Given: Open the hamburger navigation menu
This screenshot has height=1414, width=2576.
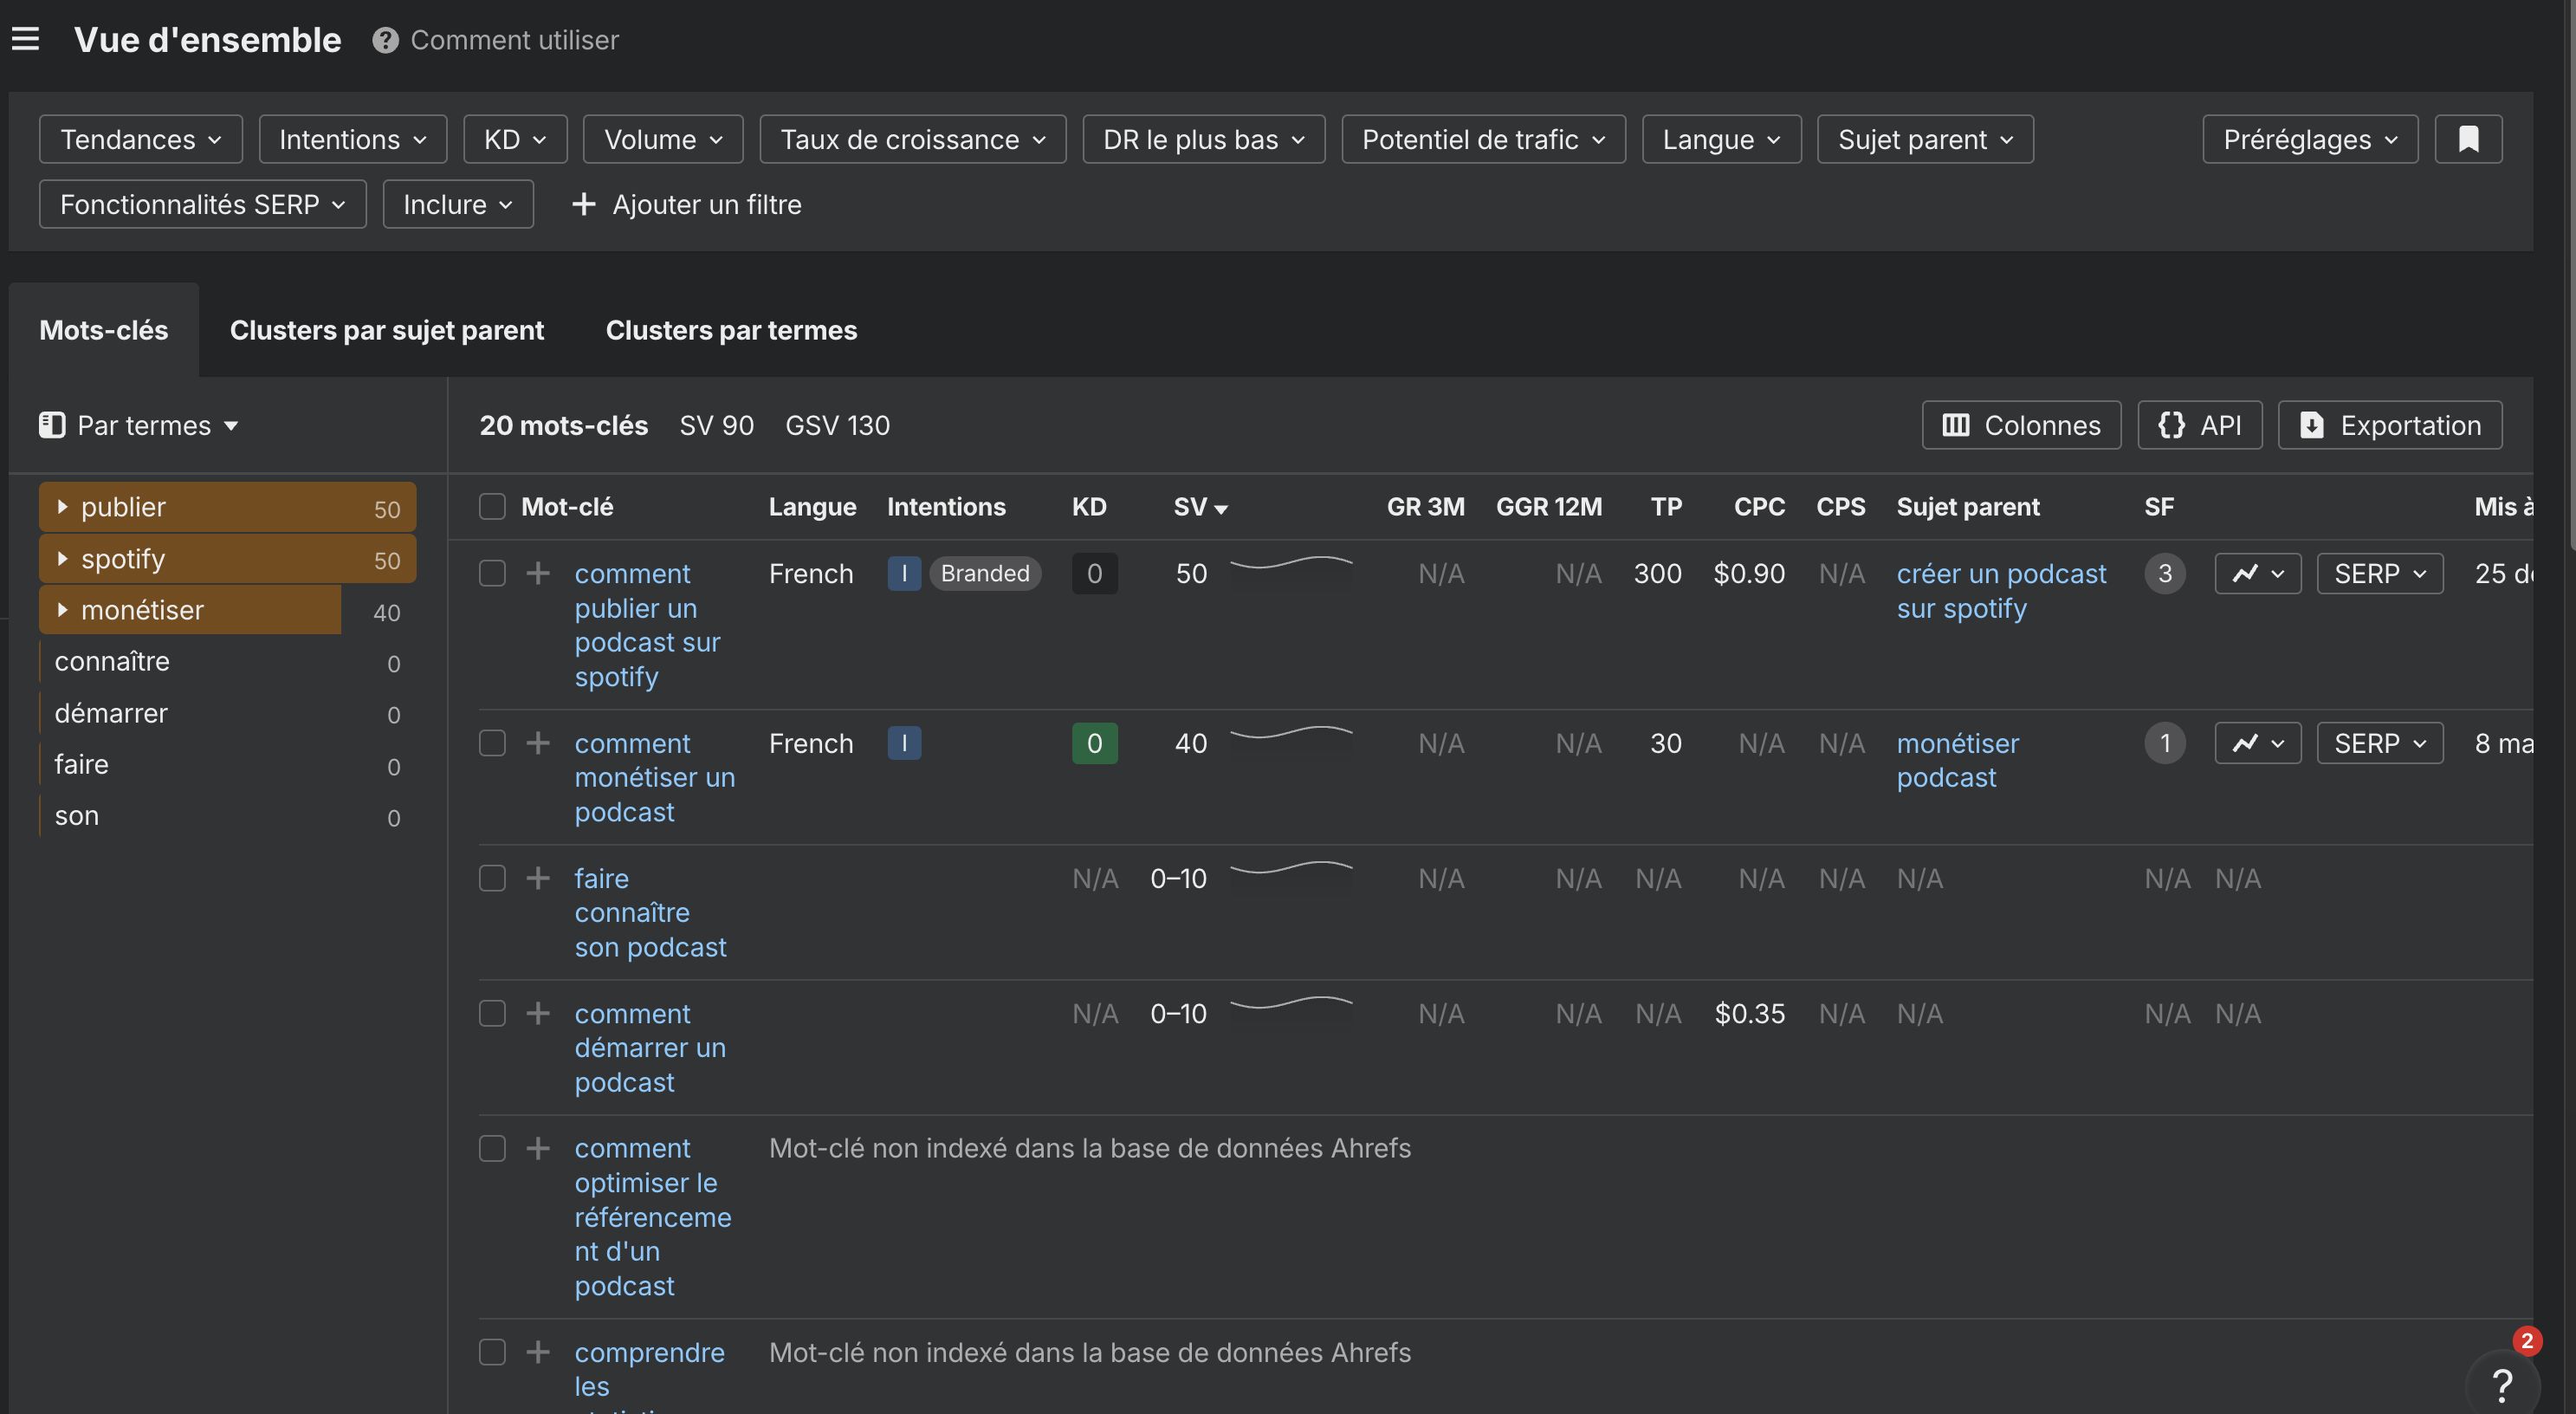Looking at the screenshot, I should pos(25,39).
